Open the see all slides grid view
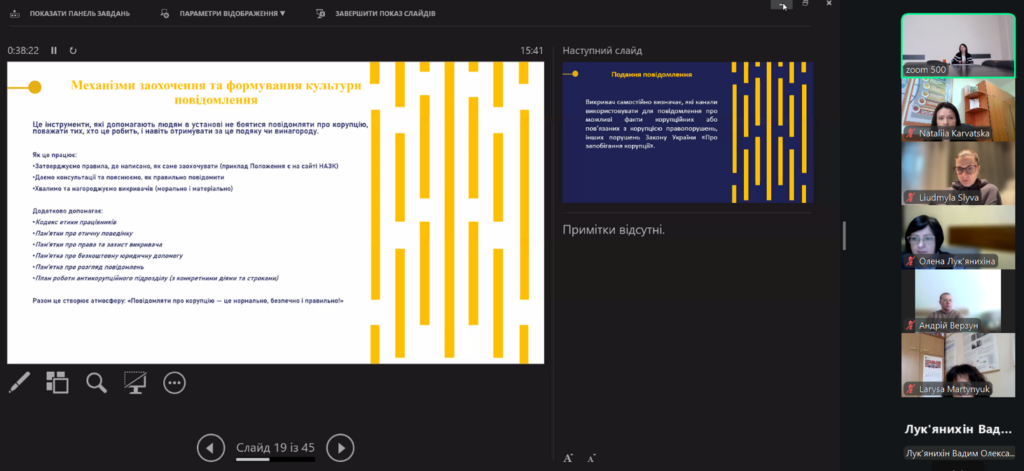 click(x=57, y=382)
